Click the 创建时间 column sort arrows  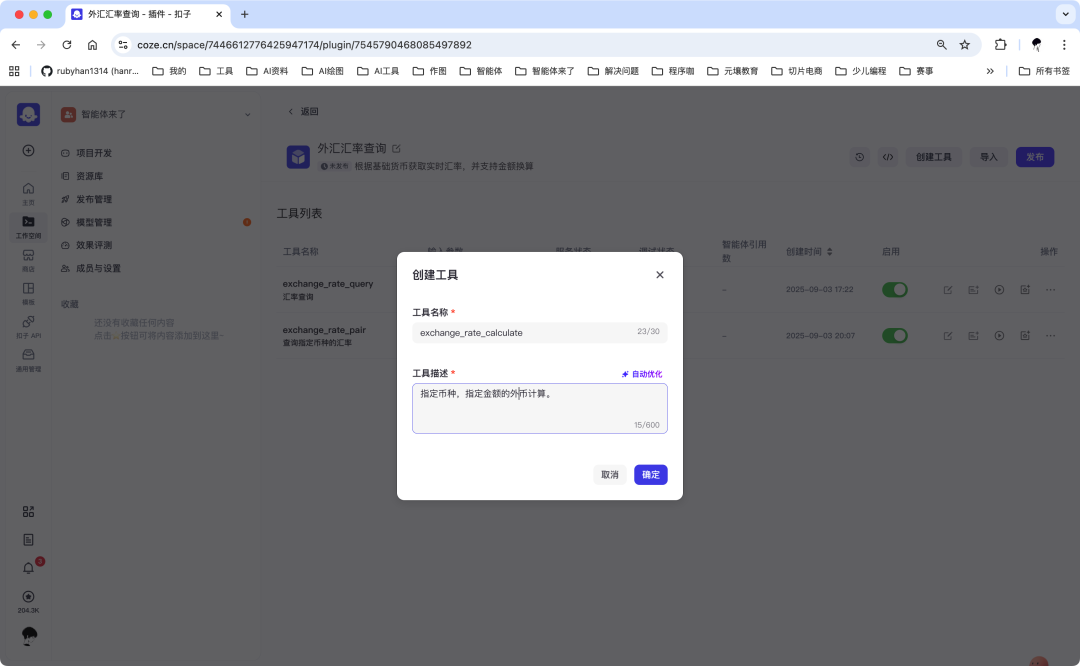coord(831,251)
